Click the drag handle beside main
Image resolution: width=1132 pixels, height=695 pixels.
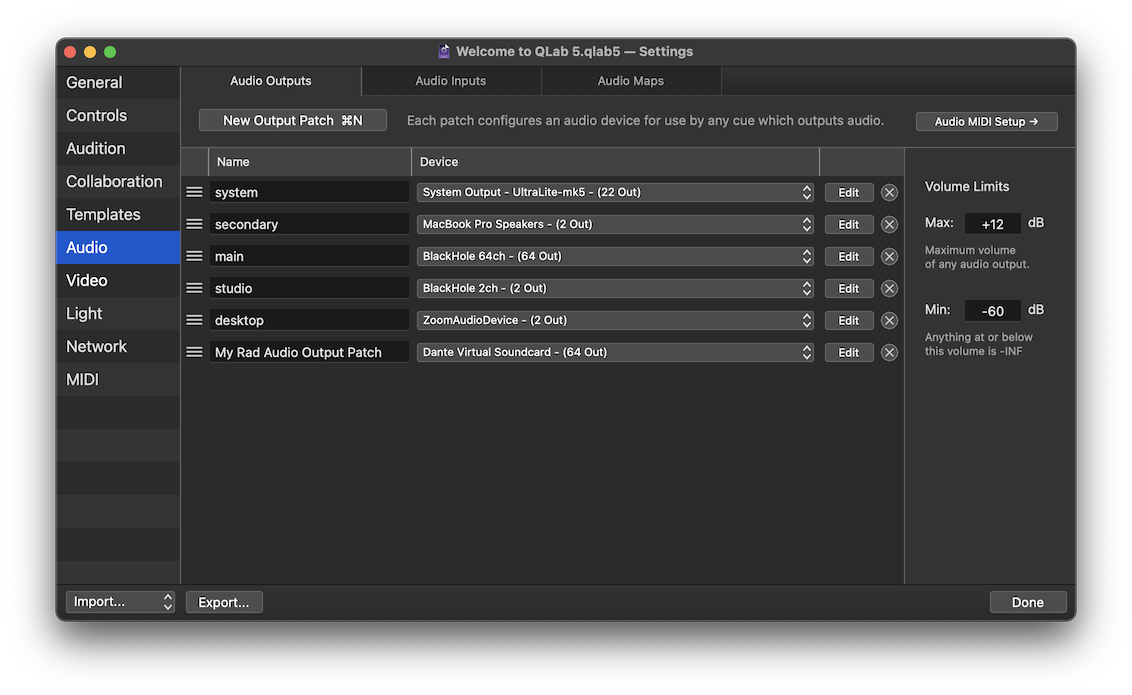pyautogui.click(x=195, y=256)
